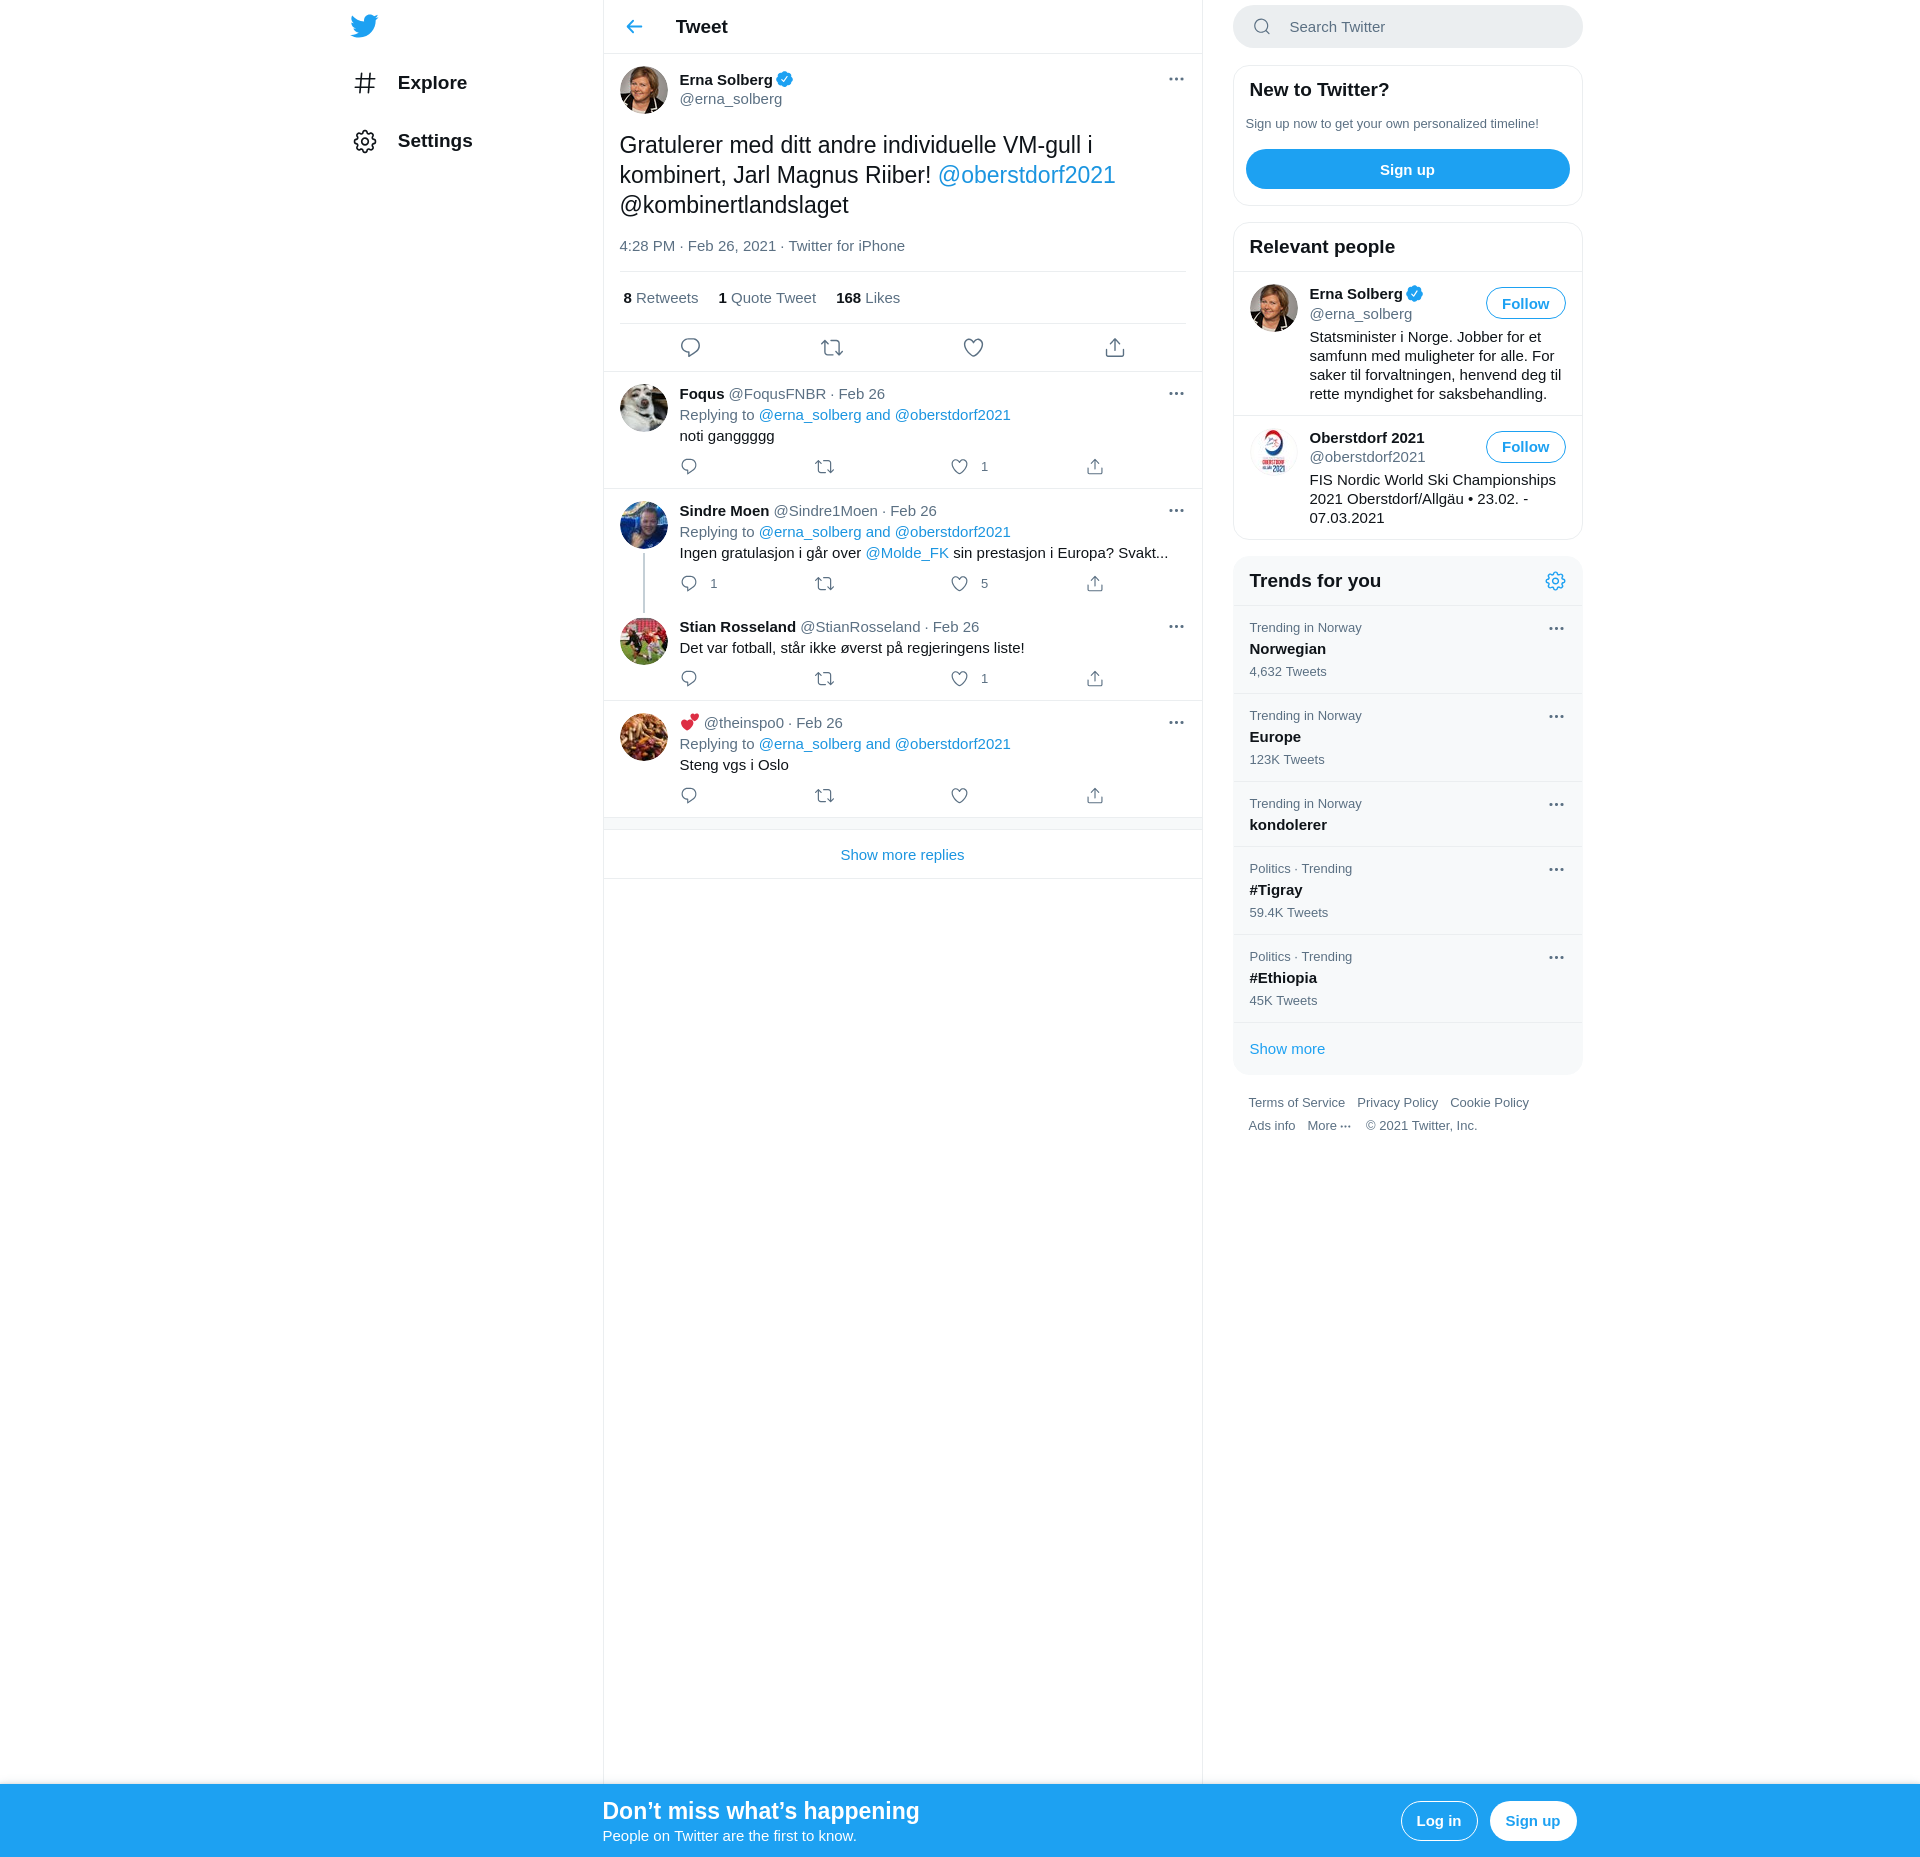Open the @Molde_FK mention link
The height and width of the screenshot is (1857, 1920).
coord(907,553)
